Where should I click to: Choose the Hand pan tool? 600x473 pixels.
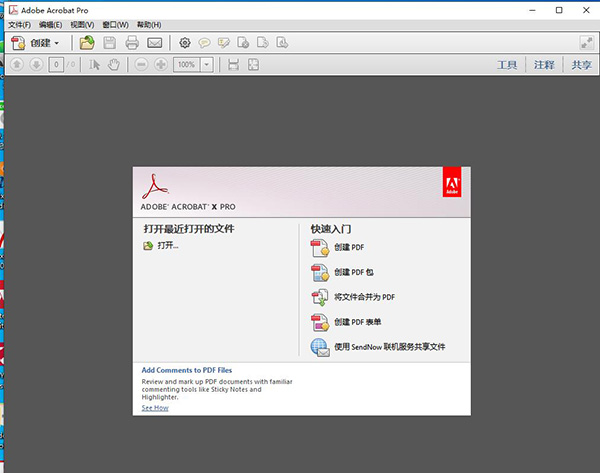(114, 65)
